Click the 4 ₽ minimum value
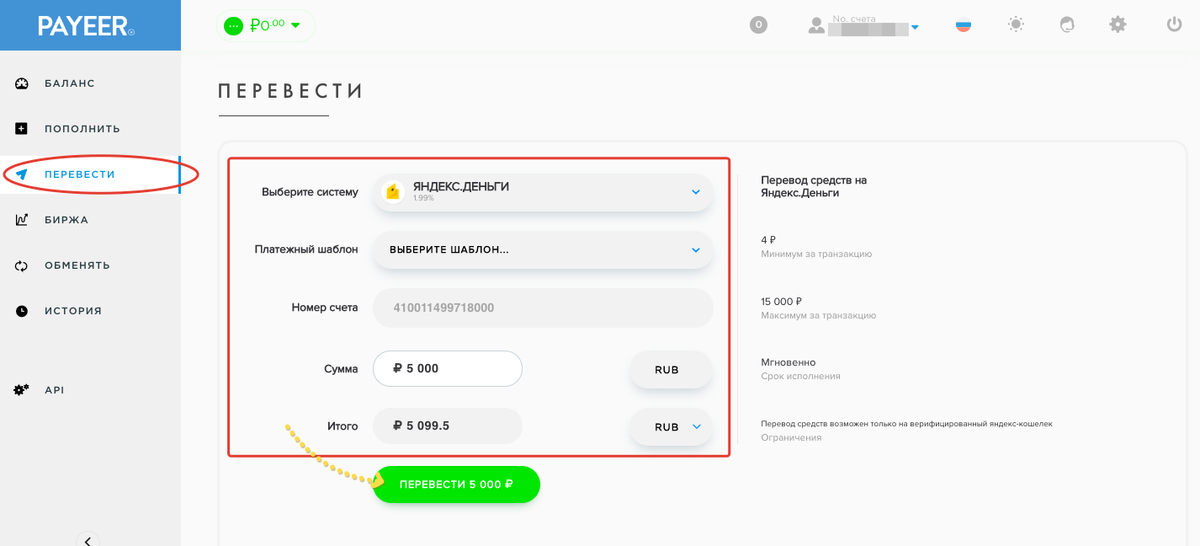This screenshot has height=546, width=1200. click(768, 240)
